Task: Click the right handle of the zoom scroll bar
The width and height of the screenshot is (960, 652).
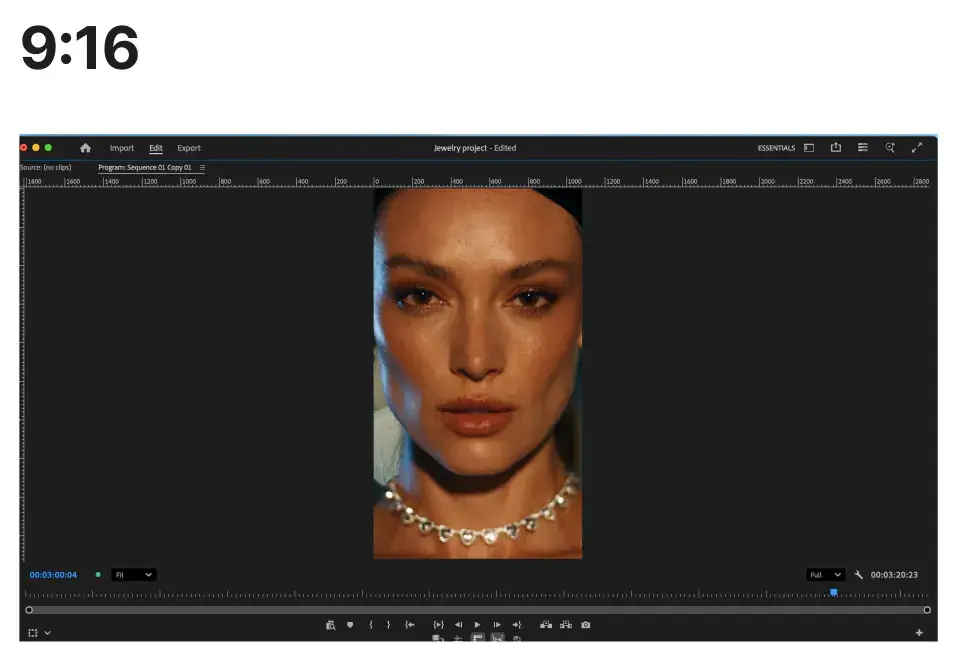Action: click(927, 610)
